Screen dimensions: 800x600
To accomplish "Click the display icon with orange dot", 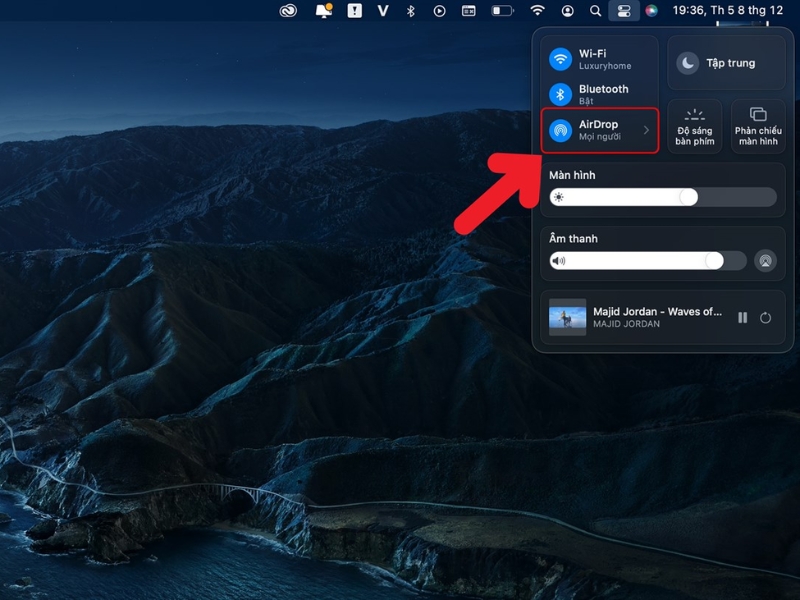I will pyautogui.click(x=324, y=11).
